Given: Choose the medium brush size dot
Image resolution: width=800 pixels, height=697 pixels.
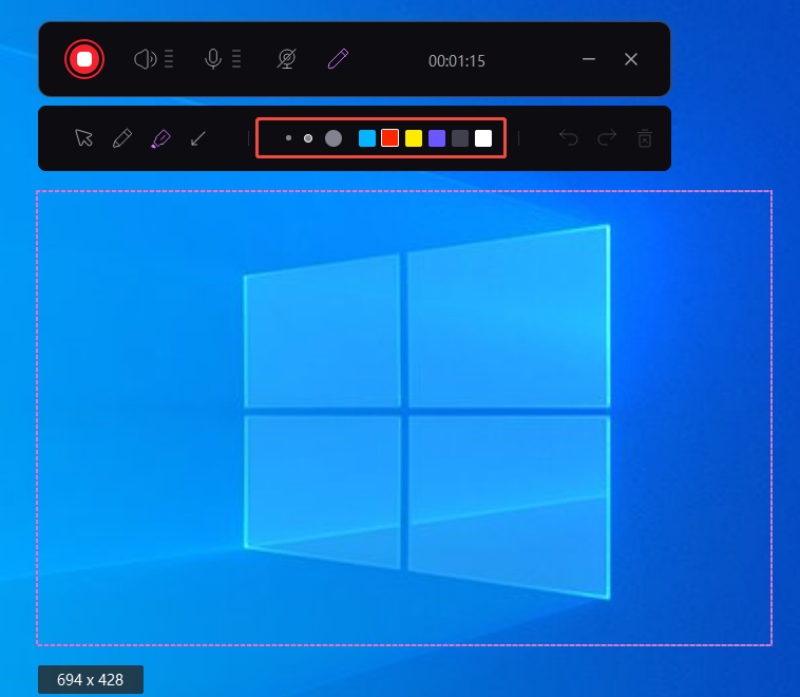Looking at the screenshot, I should pos(308,138).
